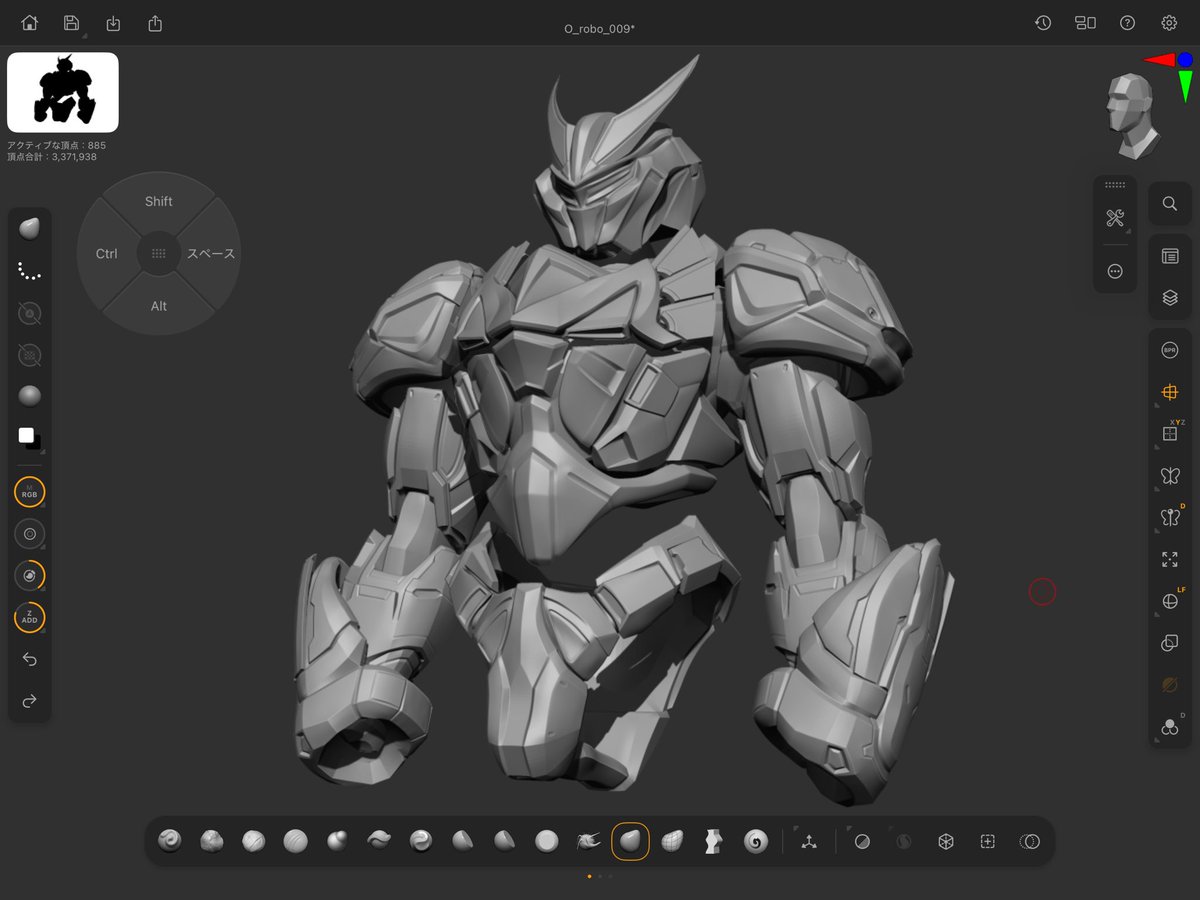Tap the スペース modifier in radial pad

point(211,254)
